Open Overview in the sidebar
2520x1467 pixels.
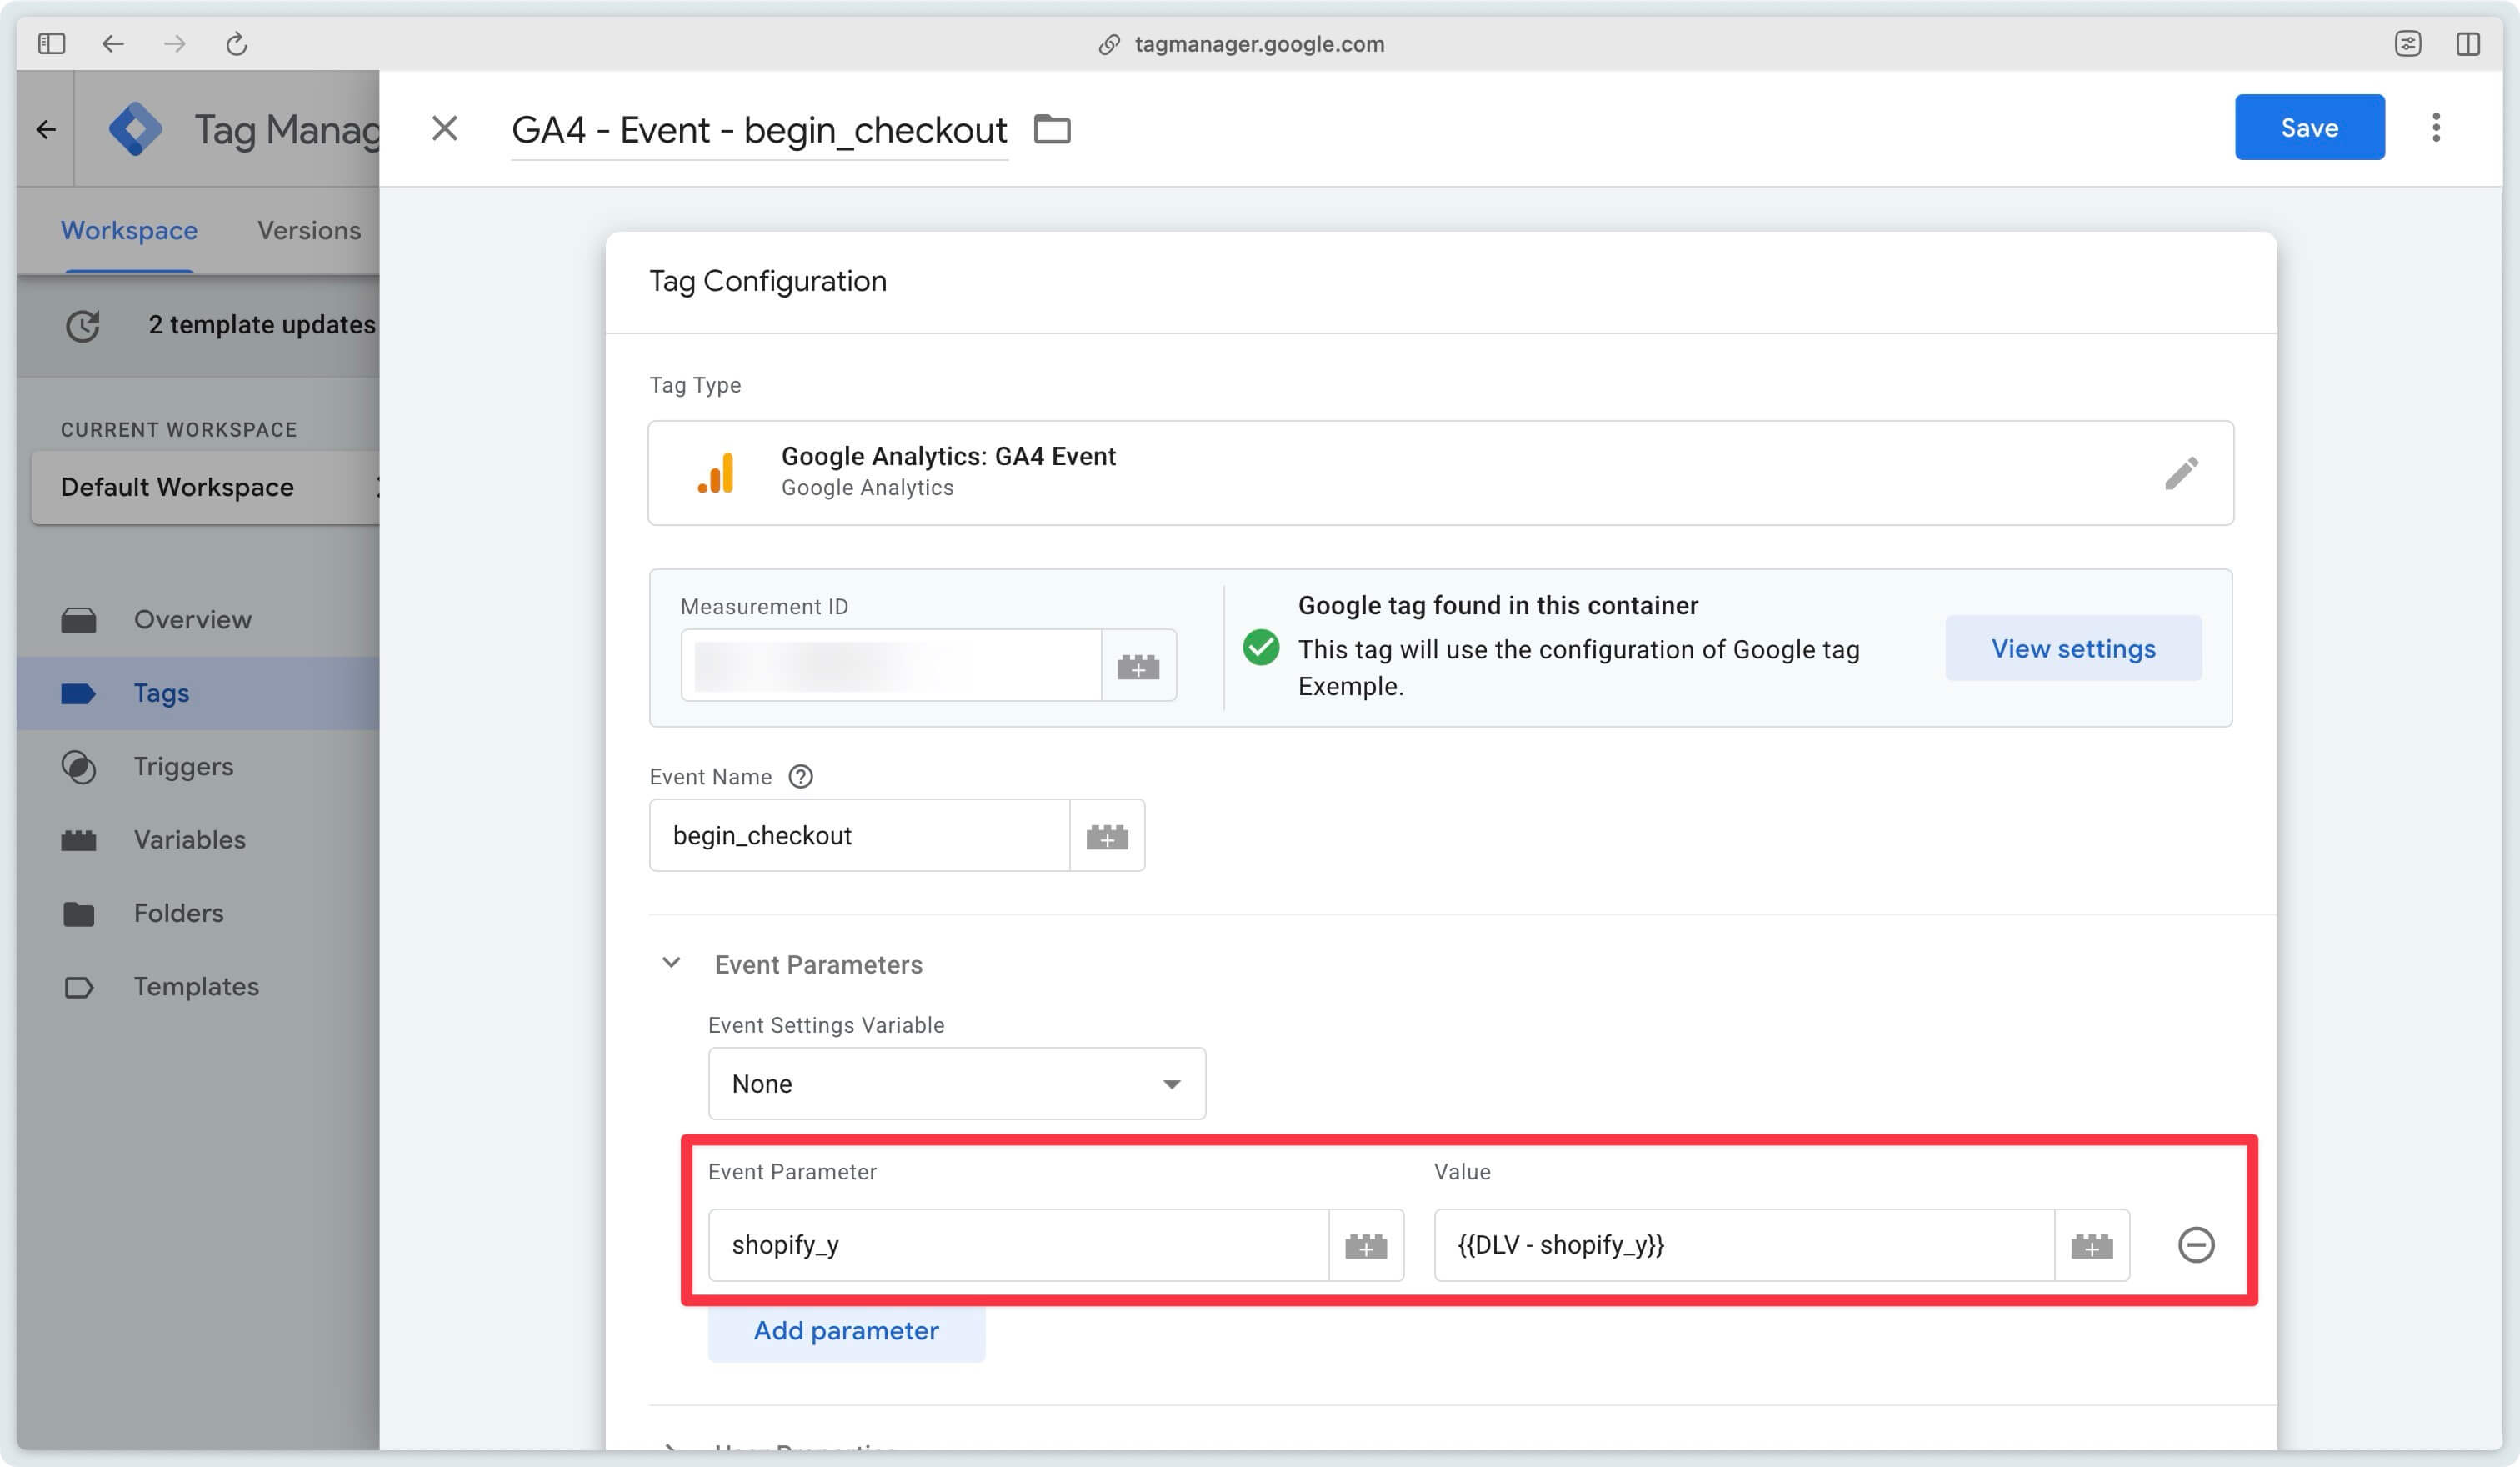pyautogui.click(x=198, y=620)
